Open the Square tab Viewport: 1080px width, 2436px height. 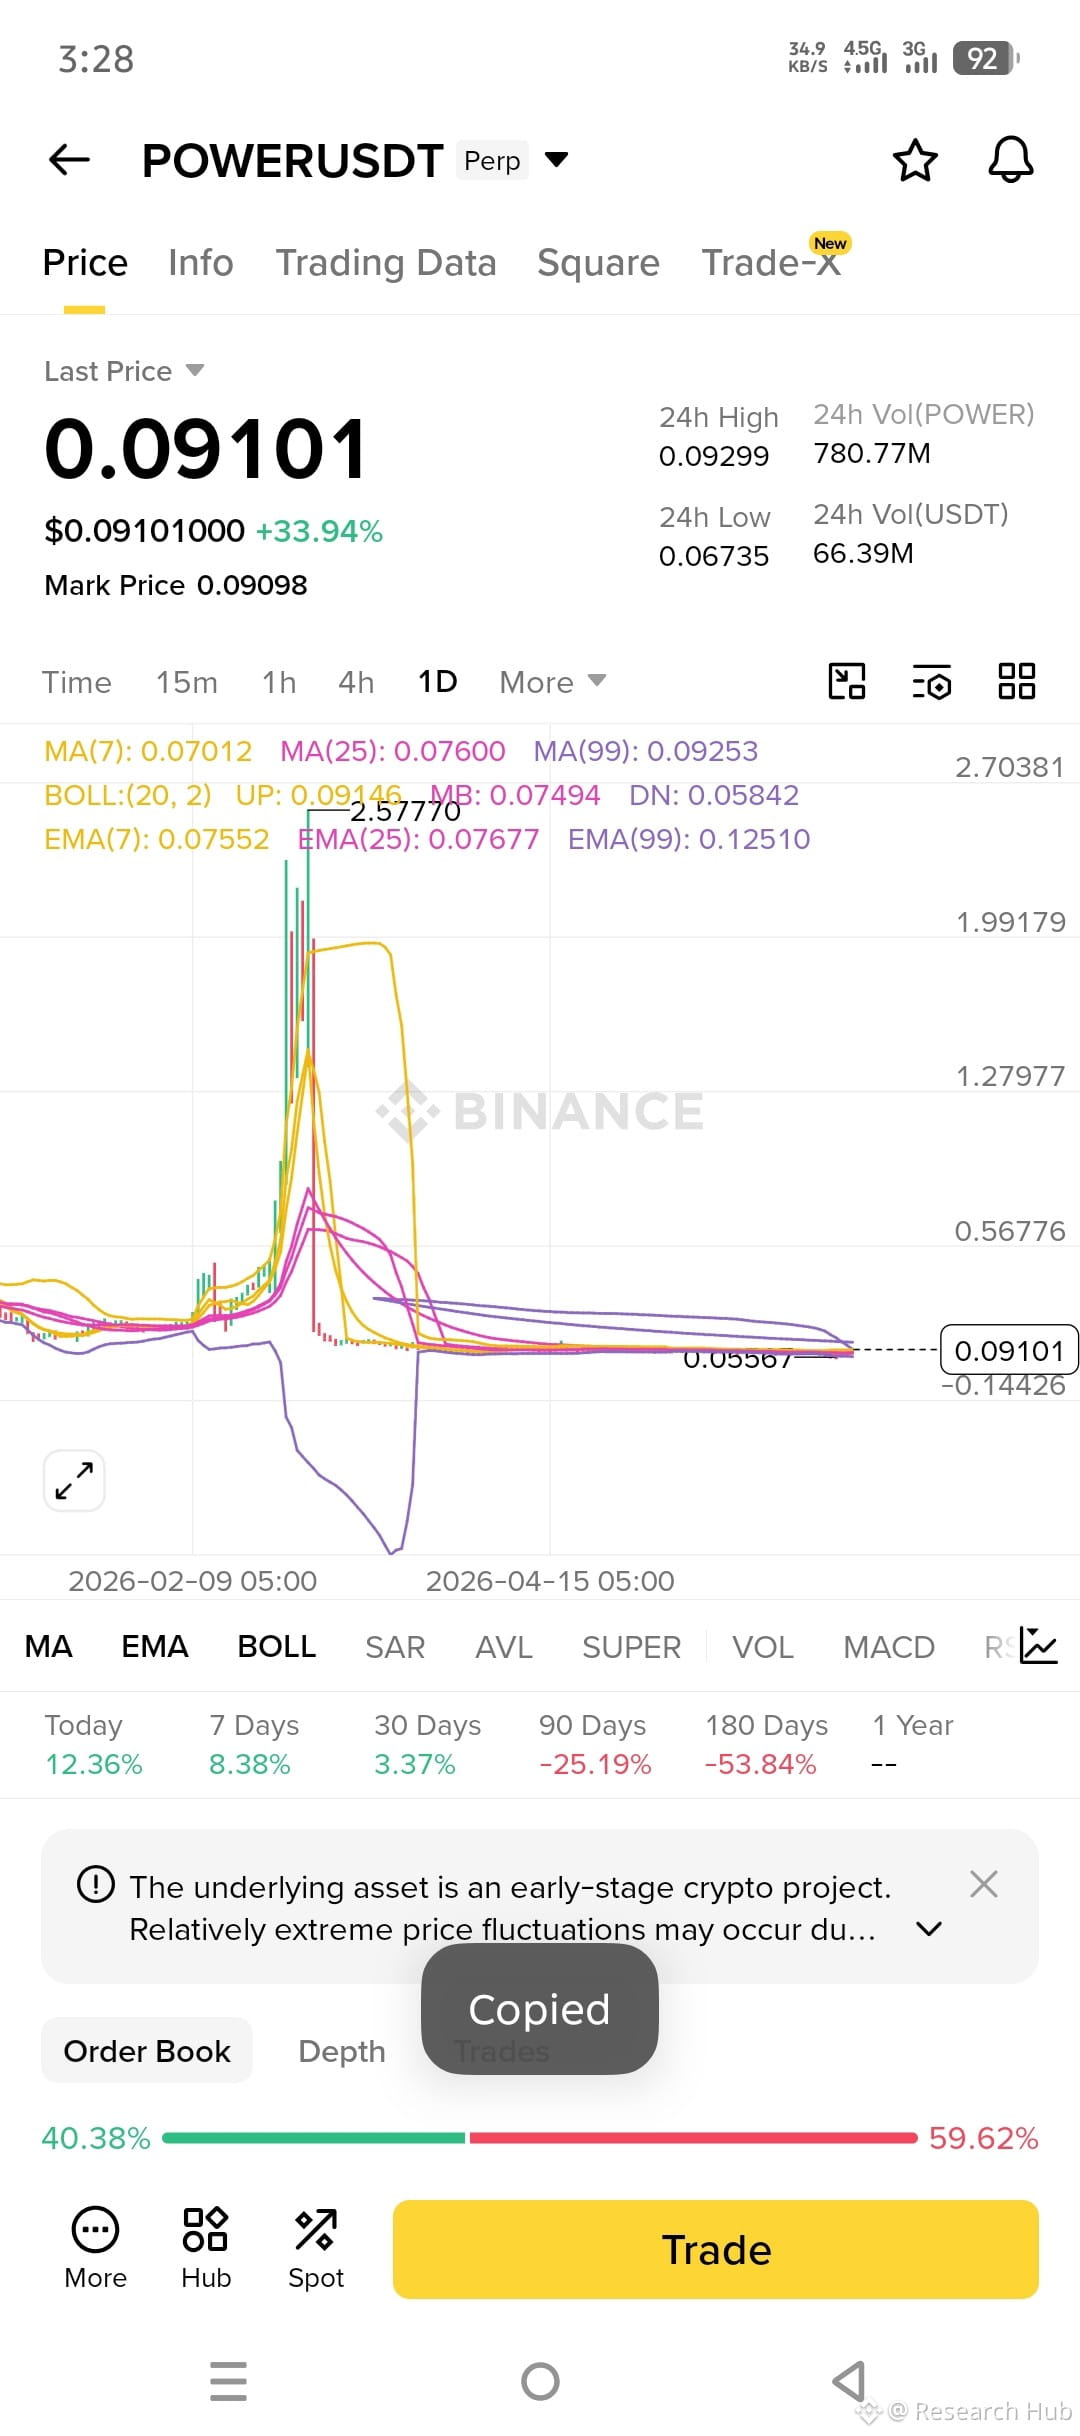[x=598, y=263]
